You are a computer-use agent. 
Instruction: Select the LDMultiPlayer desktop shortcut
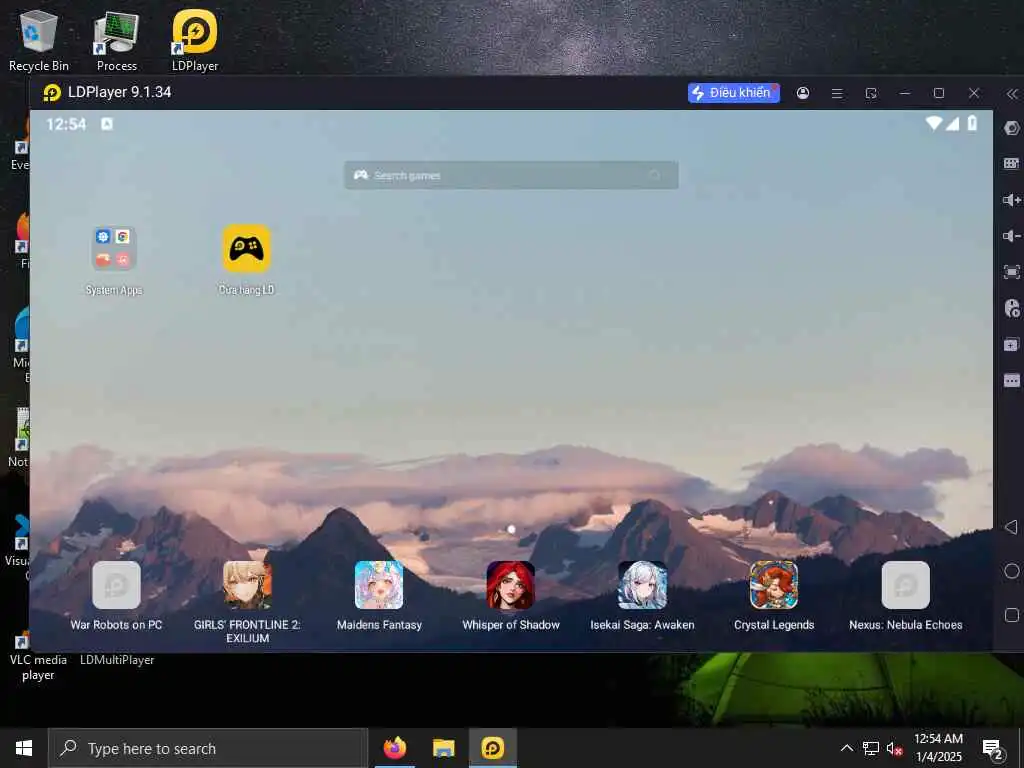point(117,660)
